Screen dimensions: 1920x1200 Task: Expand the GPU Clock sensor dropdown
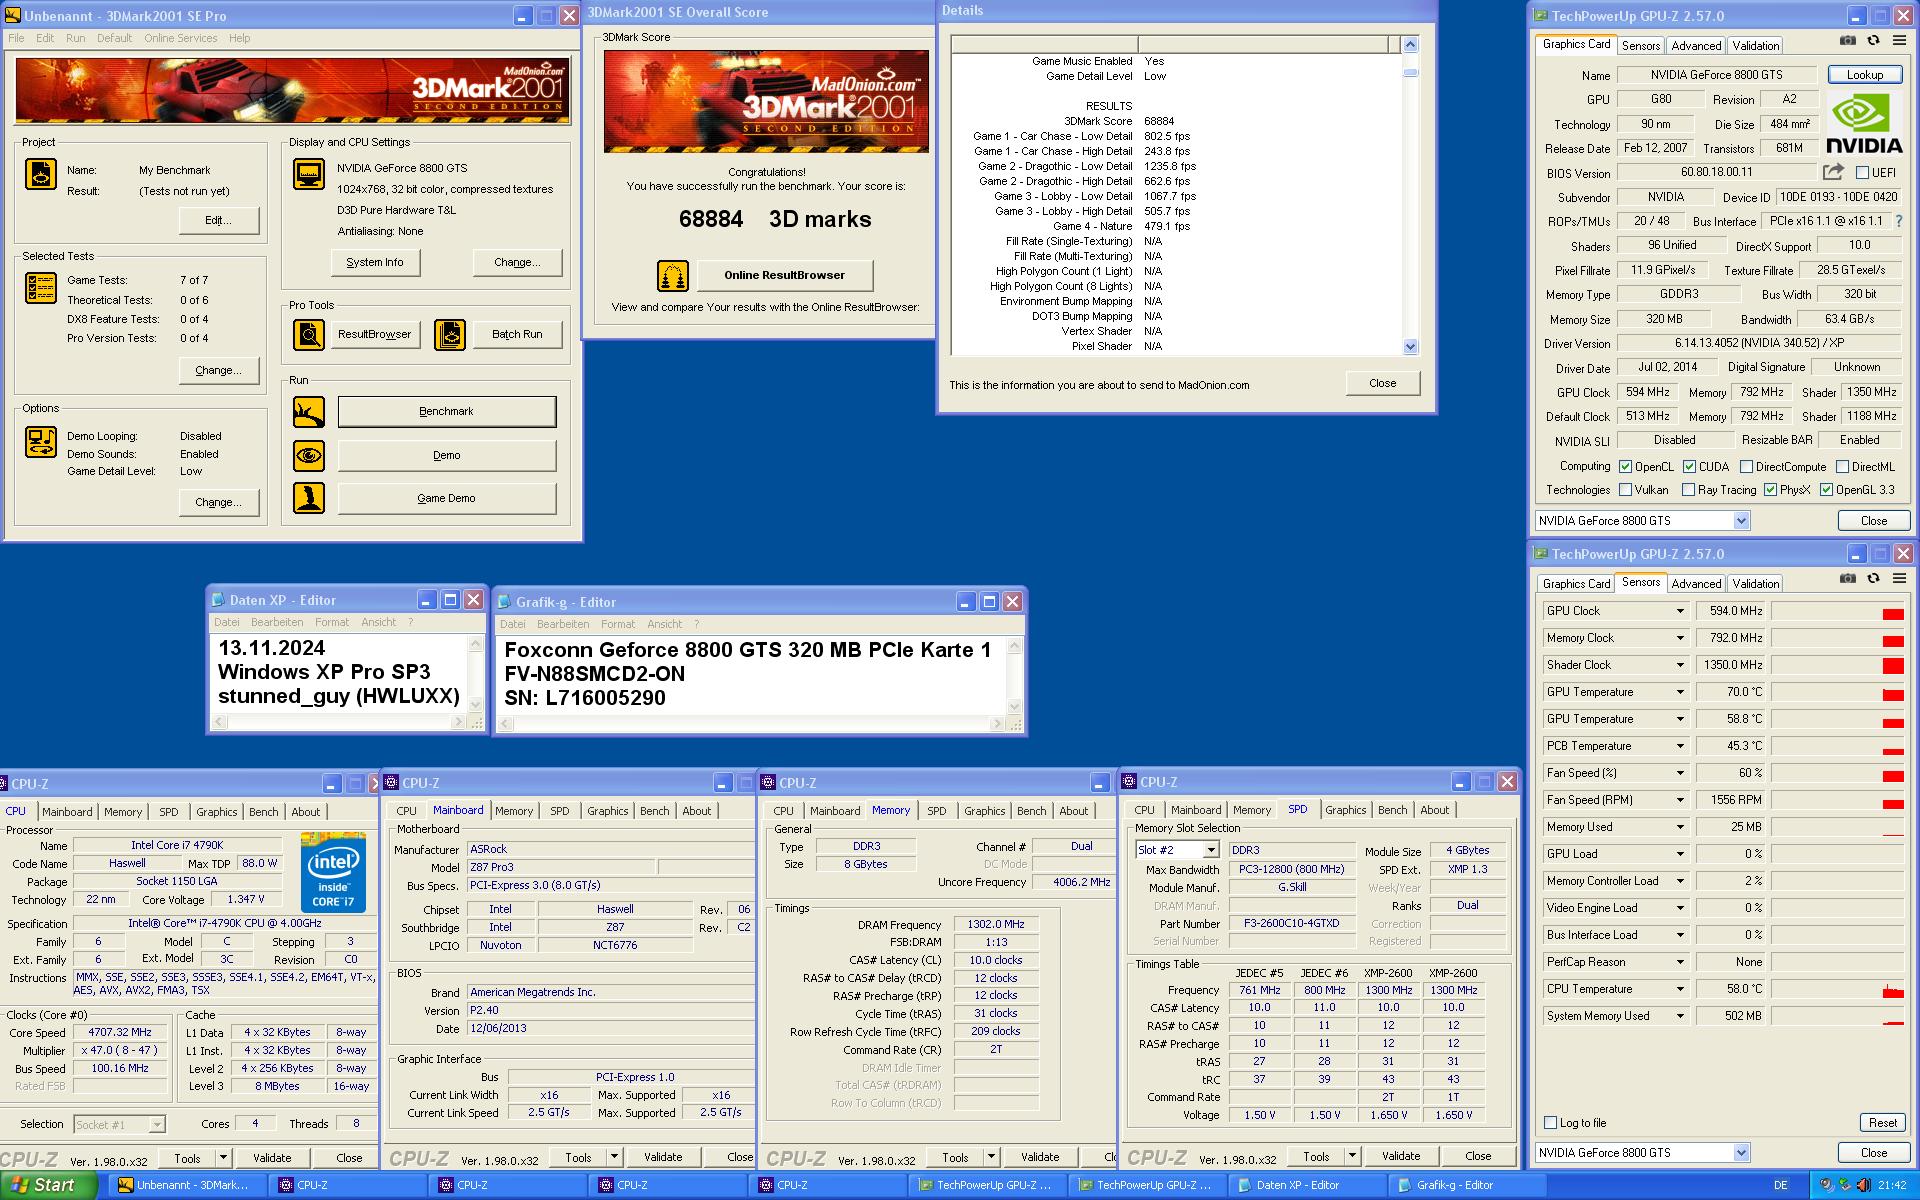pyautogui.click(x=1680, y=611)
